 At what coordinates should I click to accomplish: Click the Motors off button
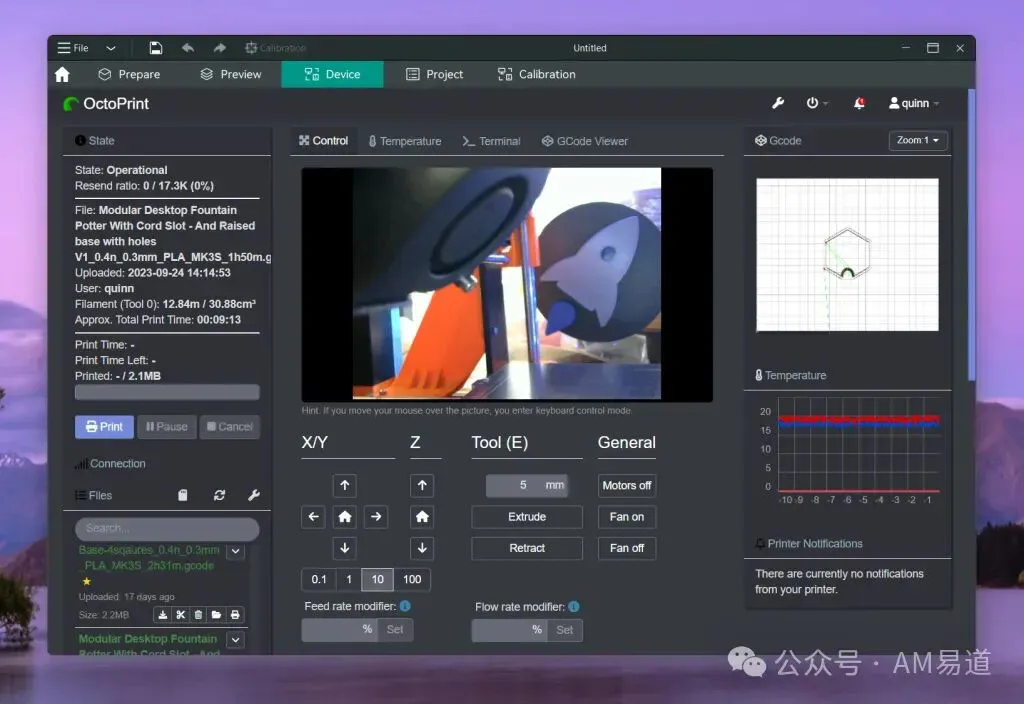(627, 485)
